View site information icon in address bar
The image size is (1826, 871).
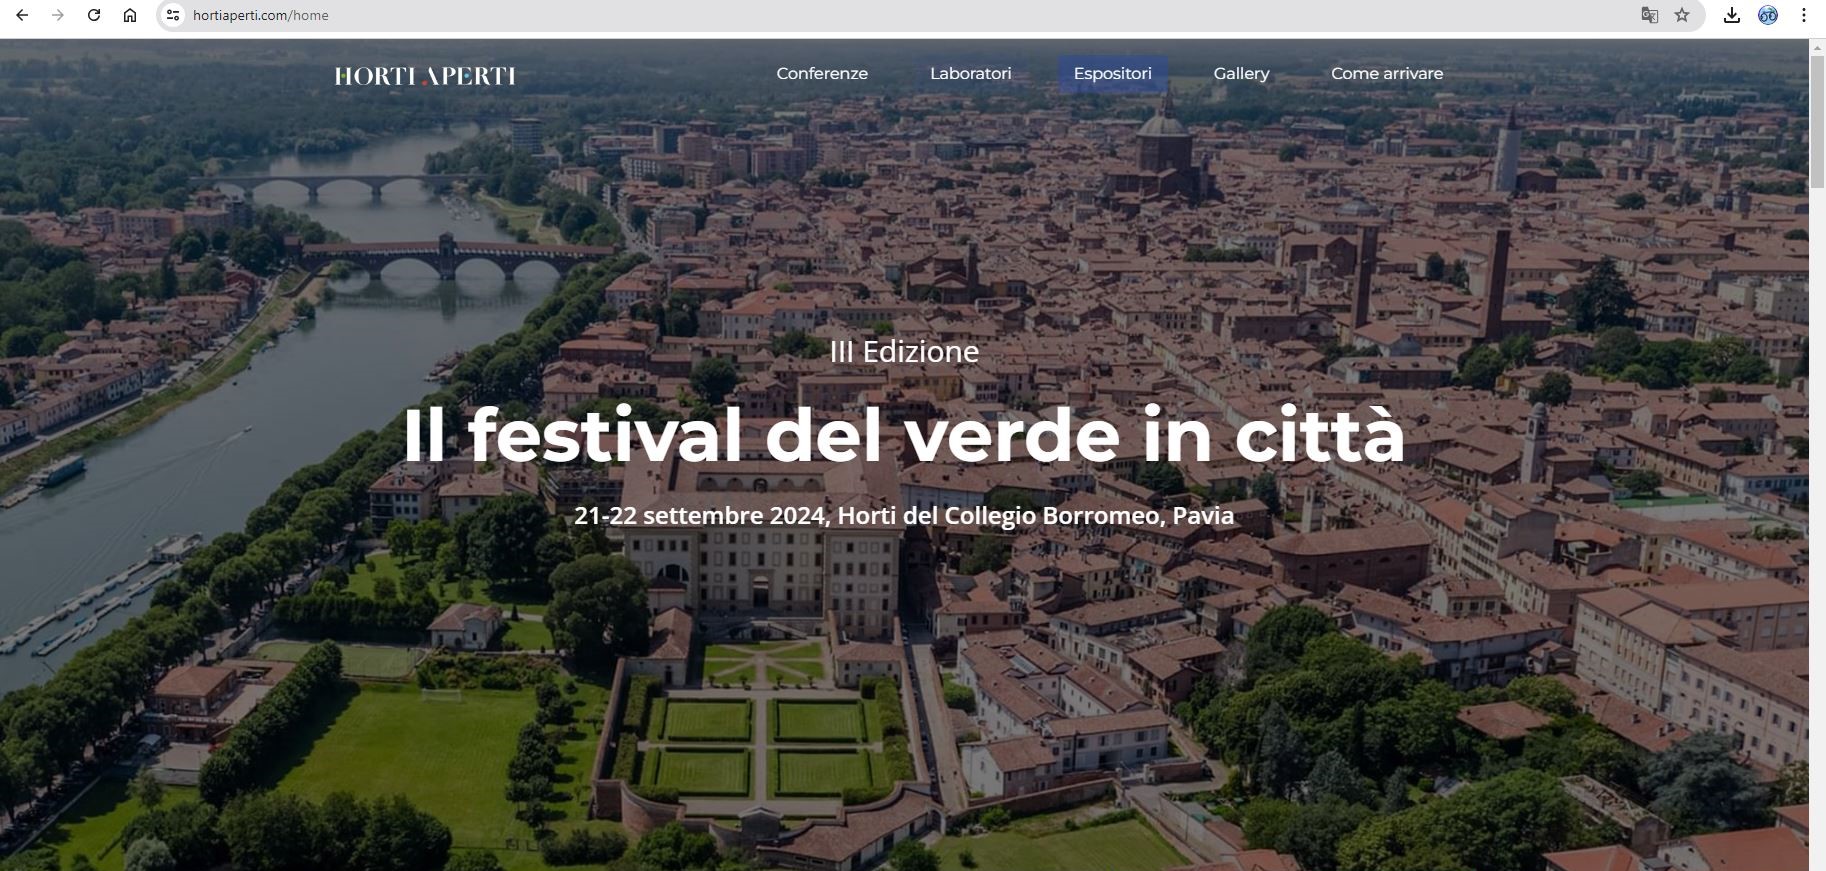point(173,15)
